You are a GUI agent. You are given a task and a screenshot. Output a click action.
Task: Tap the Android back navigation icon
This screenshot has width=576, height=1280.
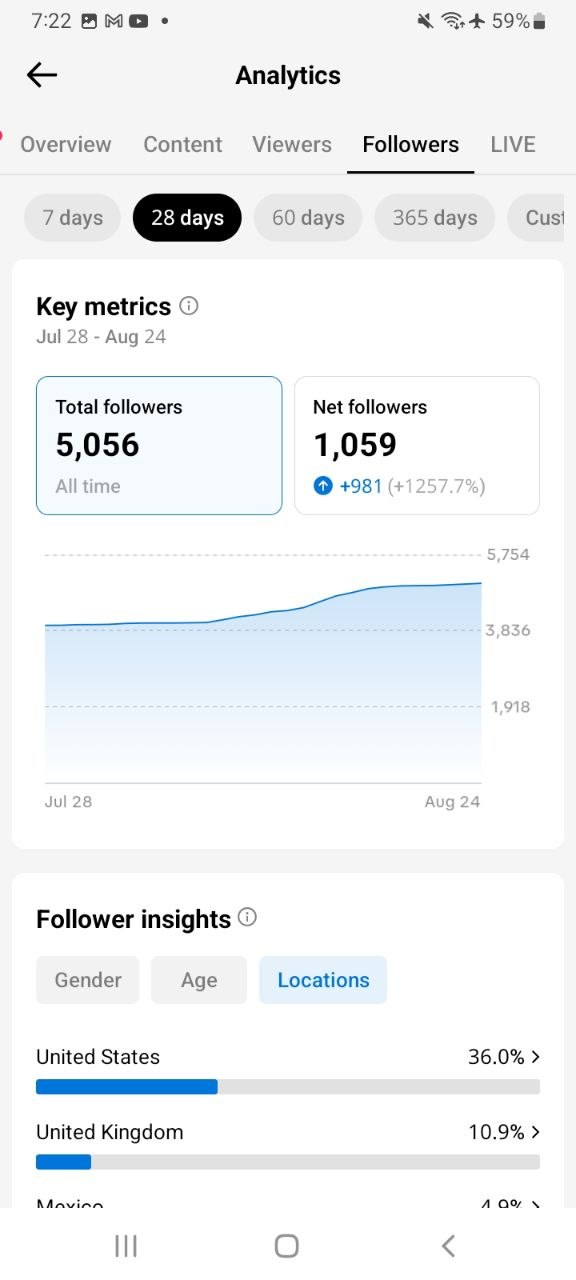click(448, 1245)
